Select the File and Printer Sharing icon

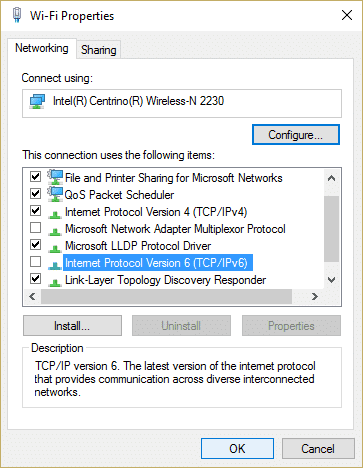tap(55, 177)
